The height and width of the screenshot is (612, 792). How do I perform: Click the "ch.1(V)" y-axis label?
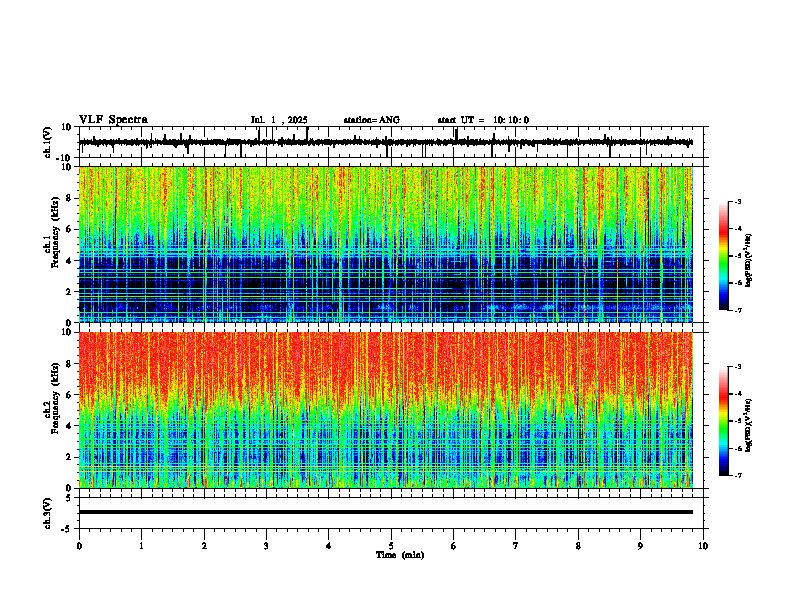[x=48, y=142]
